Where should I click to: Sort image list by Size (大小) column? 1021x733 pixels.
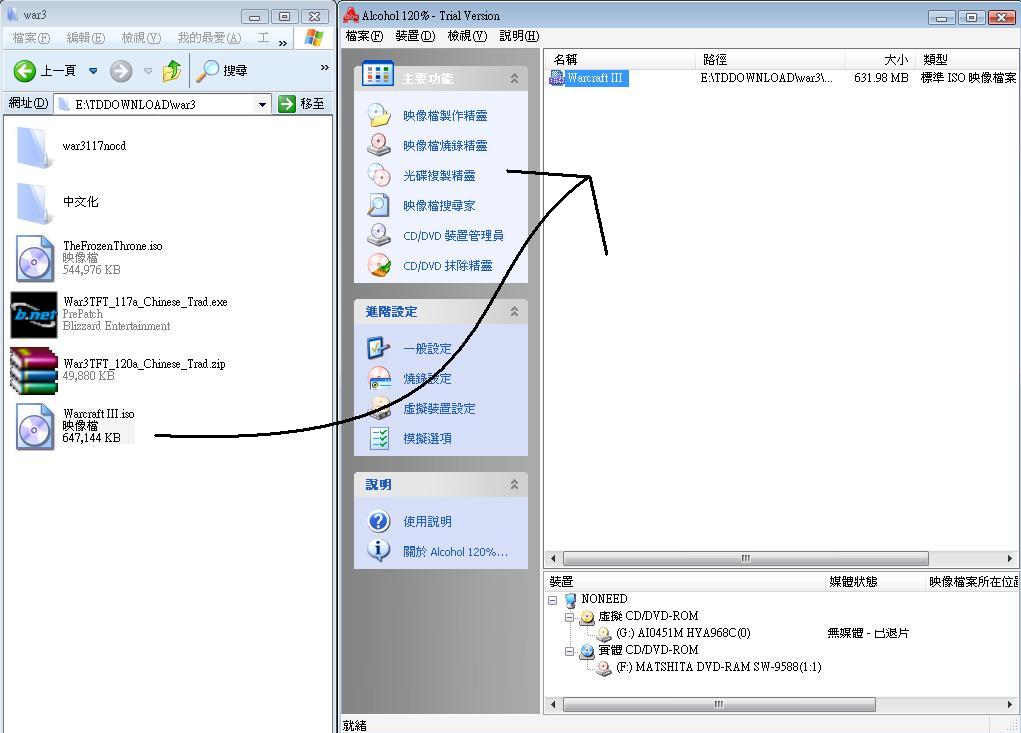pos(880,60)
